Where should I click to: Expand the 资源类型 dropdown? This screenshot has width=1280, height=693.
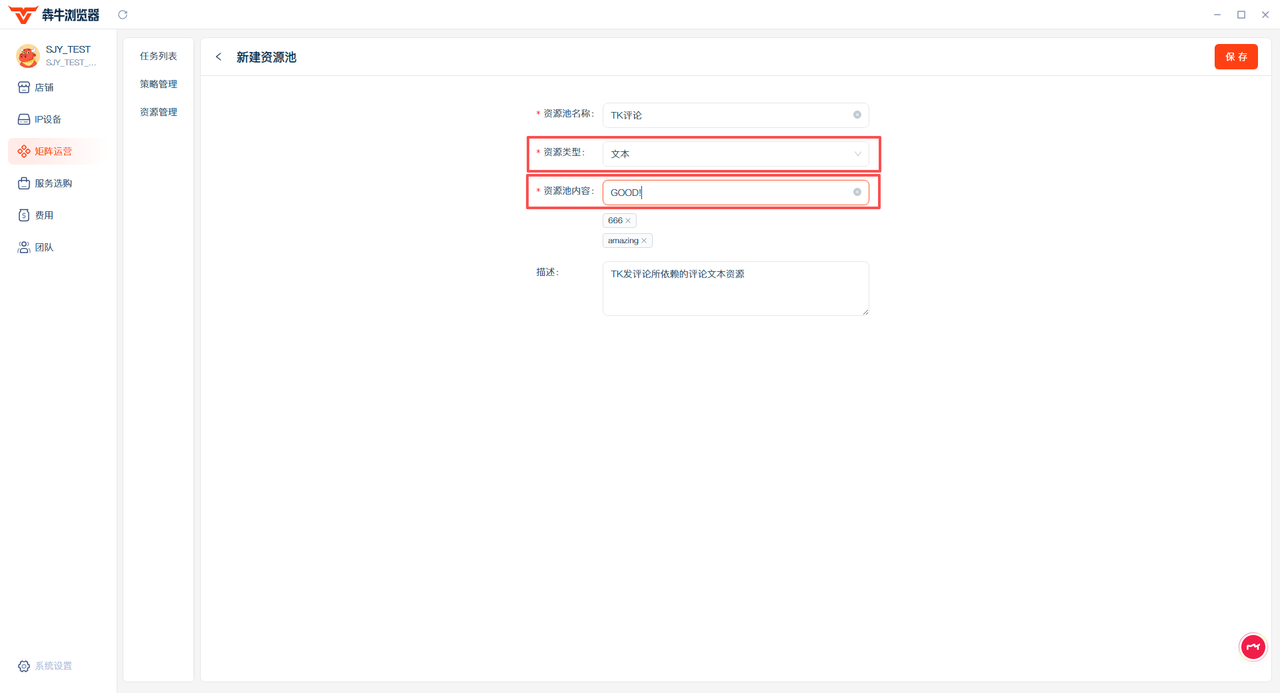click(x=735, y=154)
